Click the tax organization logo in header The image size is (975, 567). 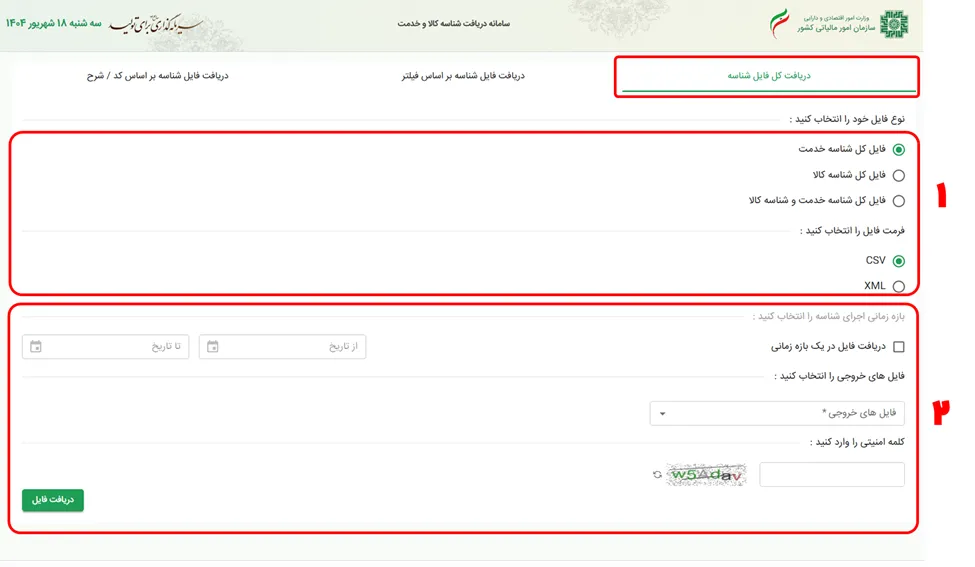[x=895, y=24]
